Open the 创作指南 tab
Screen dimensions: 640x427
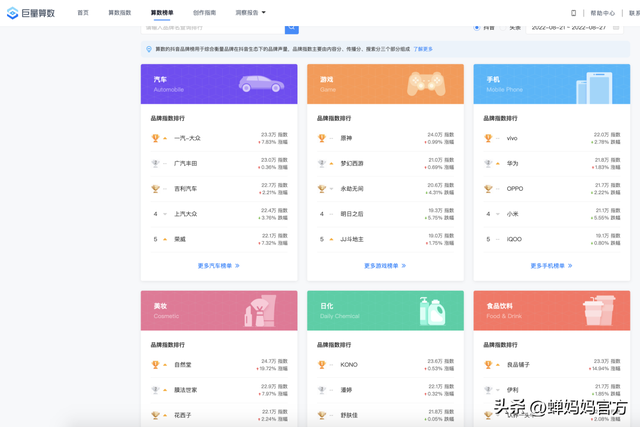coord(204,13)
